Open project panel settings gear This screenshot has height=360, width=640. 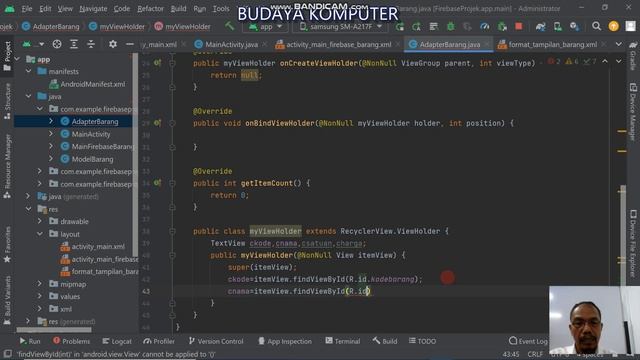pos(113,44)
